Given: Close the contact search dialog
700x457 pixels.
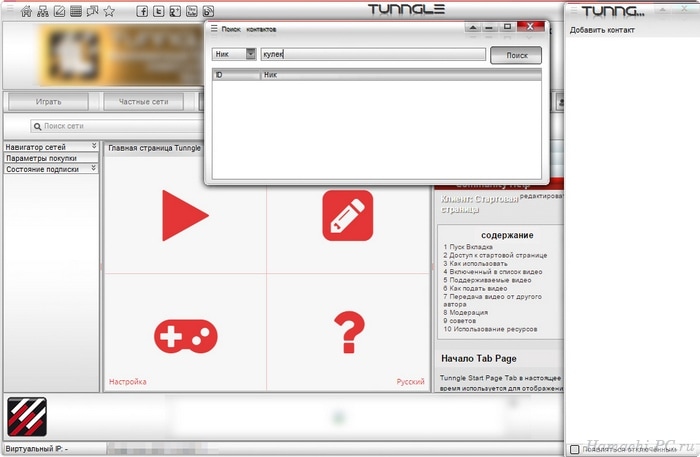Looking at the screenshot, I should (530, 27).
